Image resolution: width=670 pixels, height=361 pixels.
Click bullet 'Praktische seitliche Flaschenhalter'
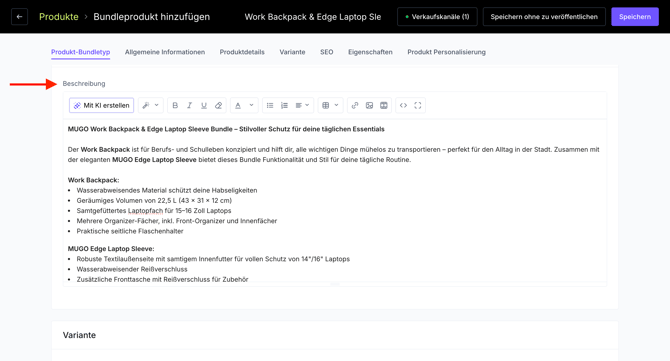(130, 231)
